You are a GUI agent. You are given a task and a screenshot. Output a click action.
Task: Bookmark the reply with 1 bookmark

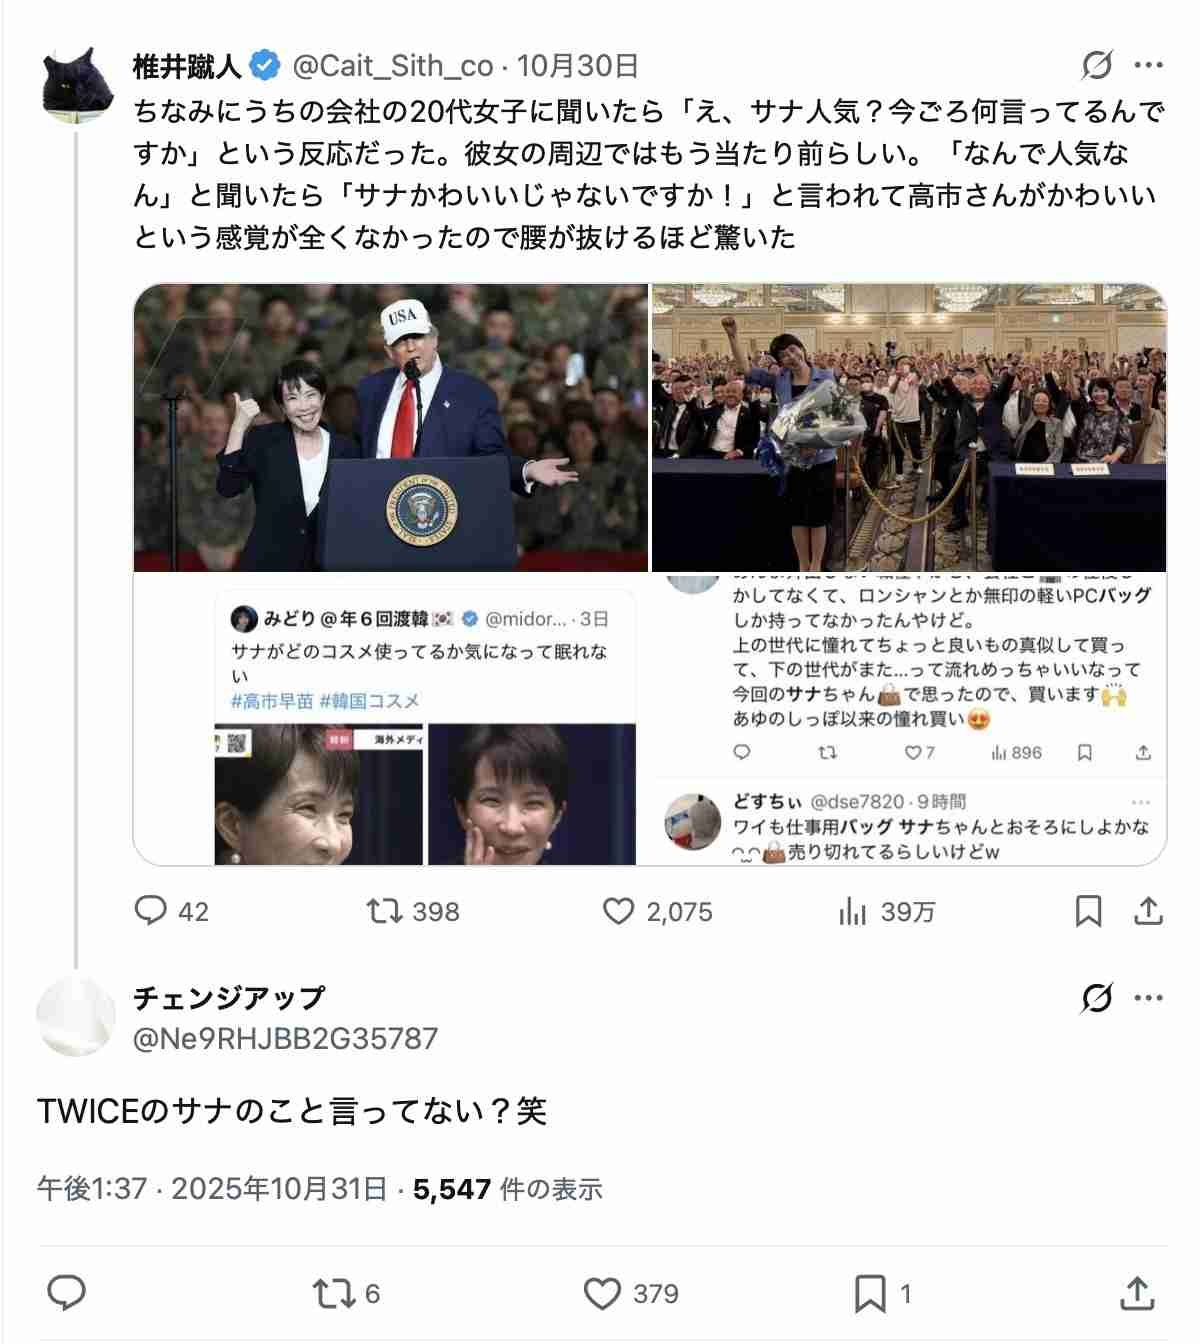[883, 1294]
